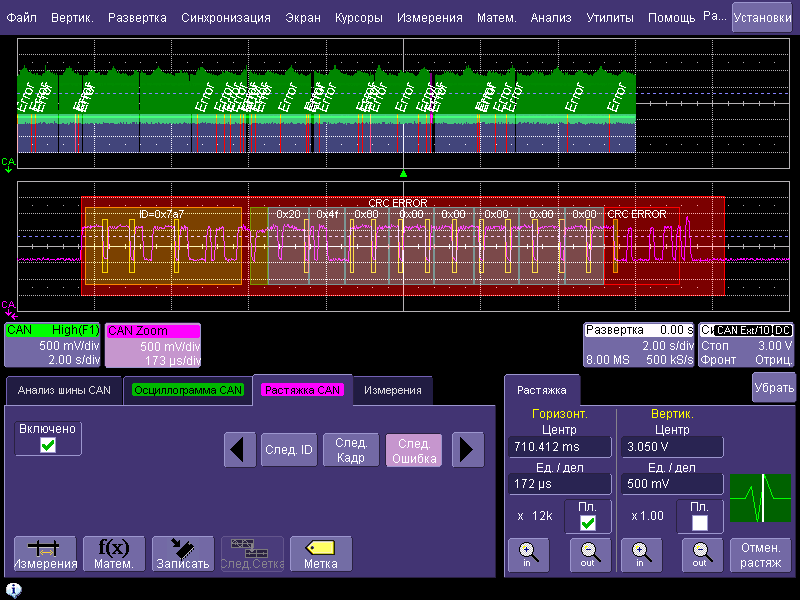Zoom in horizontally with magnifier icon
Viewport: 800px width, 600px height.
[x=527, y=552]
